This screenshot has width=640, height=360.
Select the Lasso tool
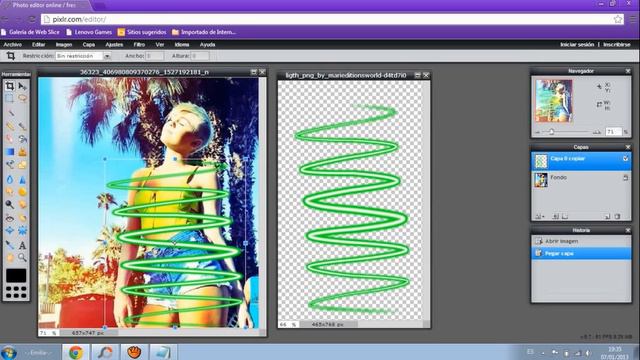click(x=22, y=98)
